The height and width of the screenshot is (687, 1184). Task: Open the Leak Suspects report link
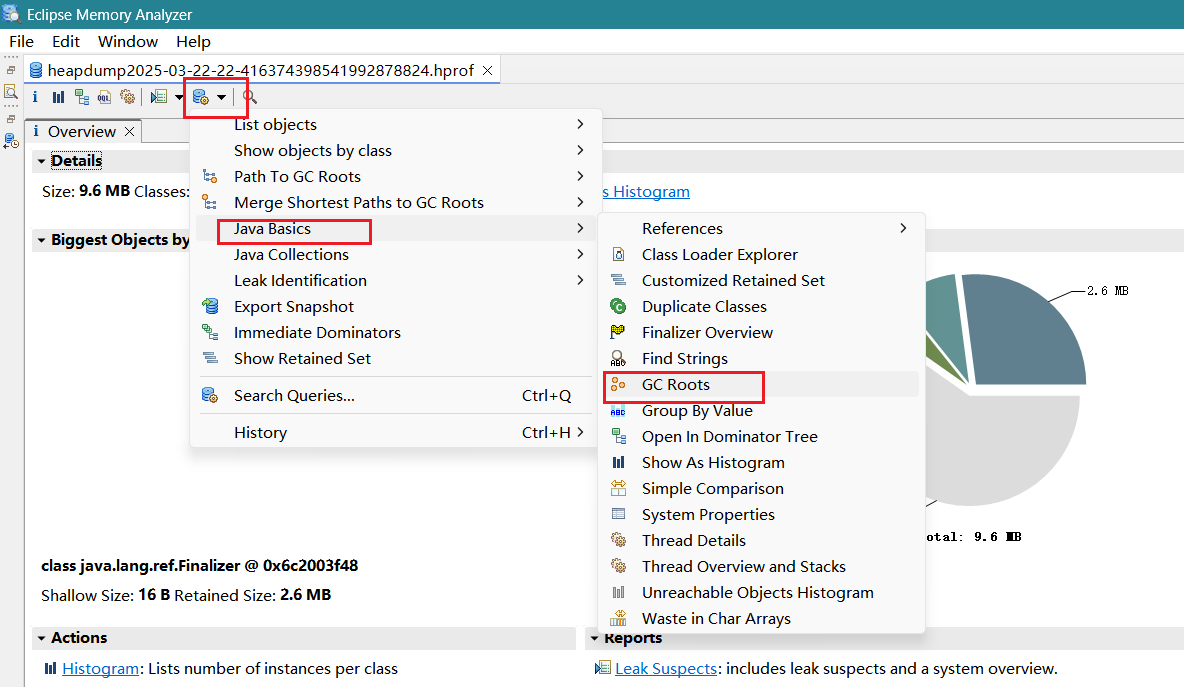point(665,669)
